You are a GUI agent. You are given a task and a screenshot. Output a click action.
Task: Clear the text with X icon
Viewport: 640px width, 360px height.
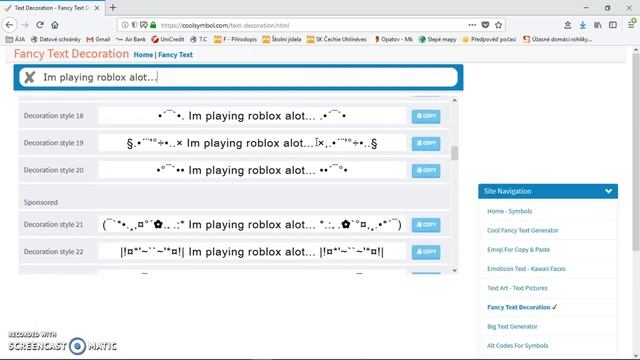(x=29, y=77)
